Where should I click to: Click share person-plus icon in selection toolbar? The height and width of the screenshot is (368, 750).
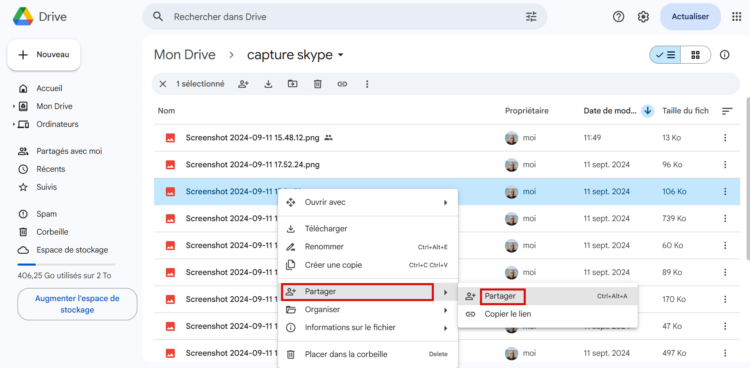click(243, 84)
